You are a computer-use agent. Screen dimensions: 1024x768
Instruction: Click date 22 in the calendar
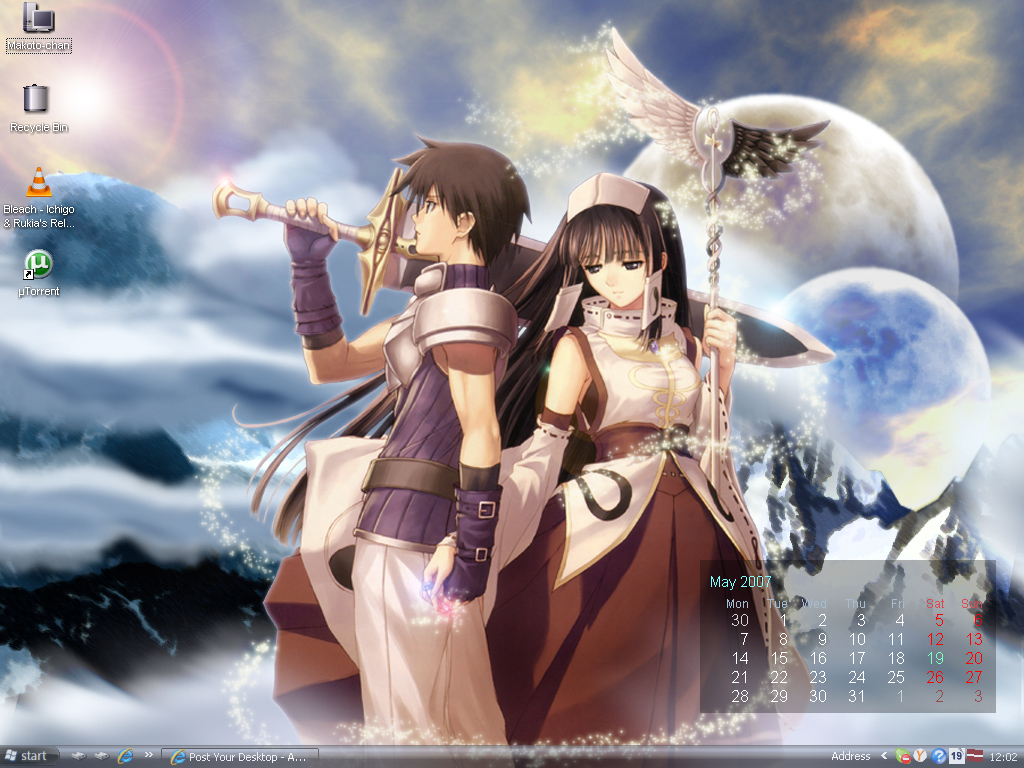[779, 677]
